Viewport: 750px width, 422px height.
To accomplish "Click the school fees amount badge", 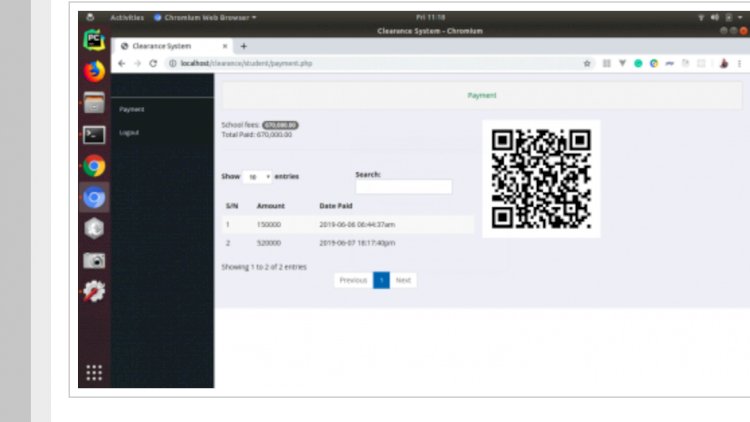I will coord(280,125).
